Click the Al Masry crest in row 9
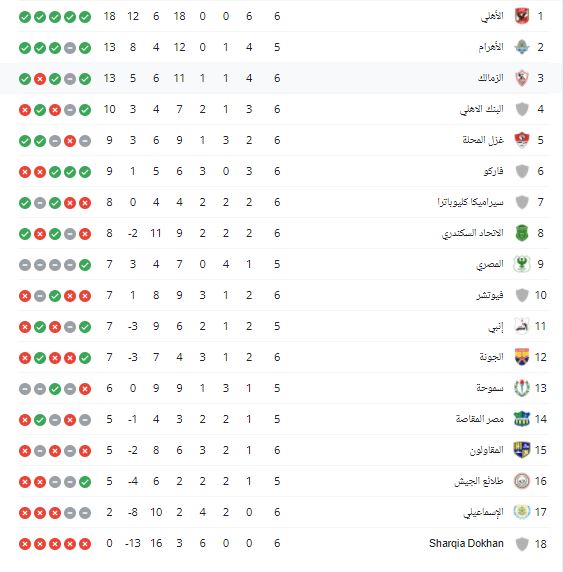The width and height of the screenshot is (563, 572). [x=522, y=264]
